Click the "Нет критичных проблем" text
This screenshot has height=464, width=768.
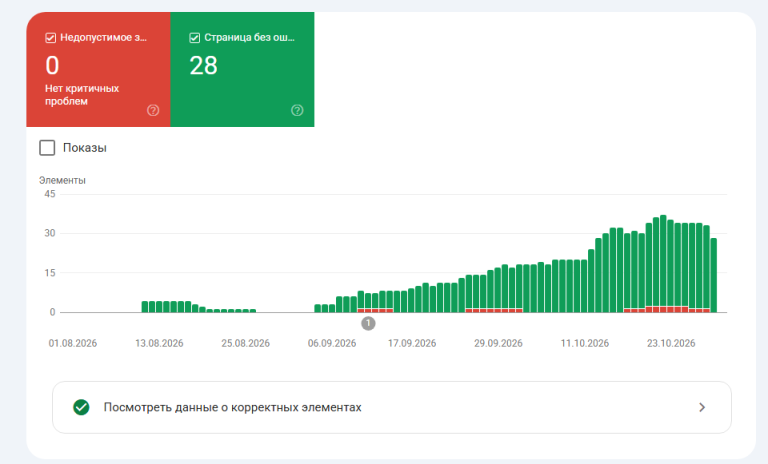tap(82, 95)
